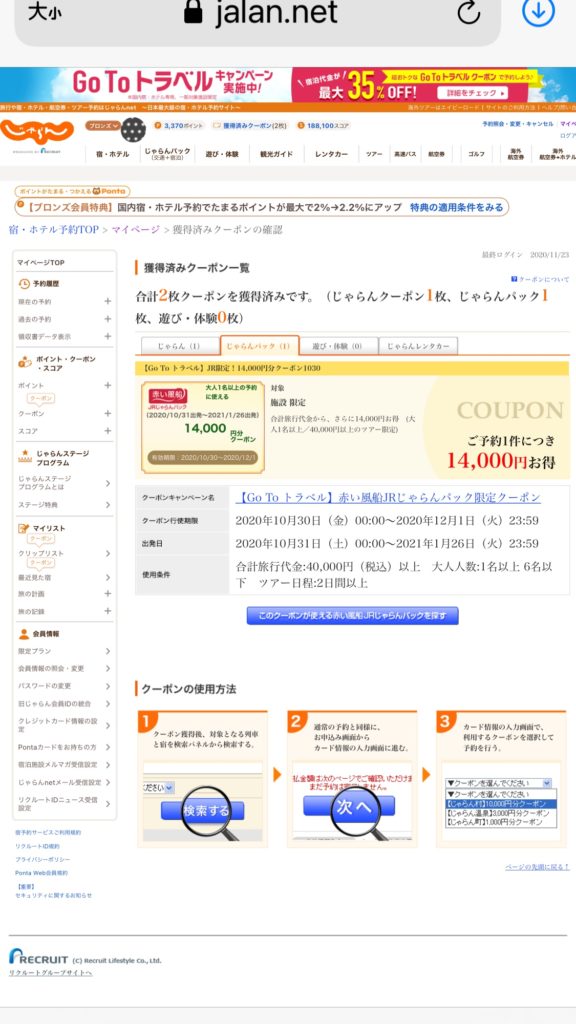Screen dimensions: 576x1024
Task: Switch to 遊び・体験 (0) coupon tab
Action: tap(339, 346)
